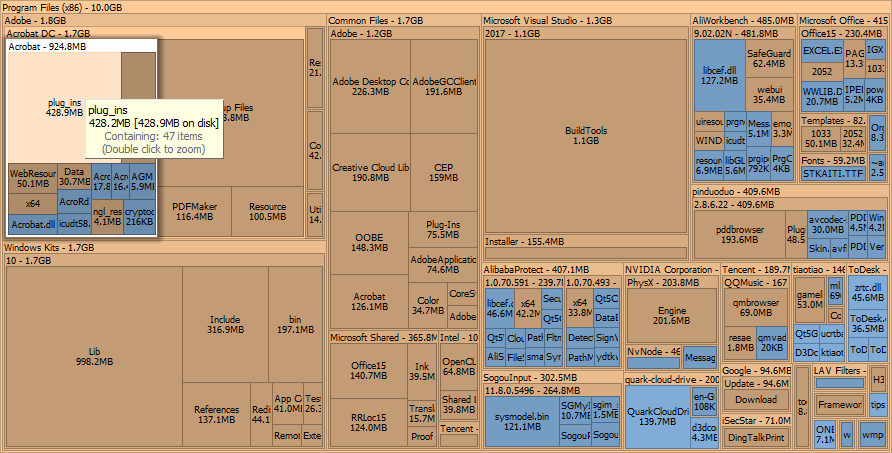Click the App Certification 41.0MB block

287,403
